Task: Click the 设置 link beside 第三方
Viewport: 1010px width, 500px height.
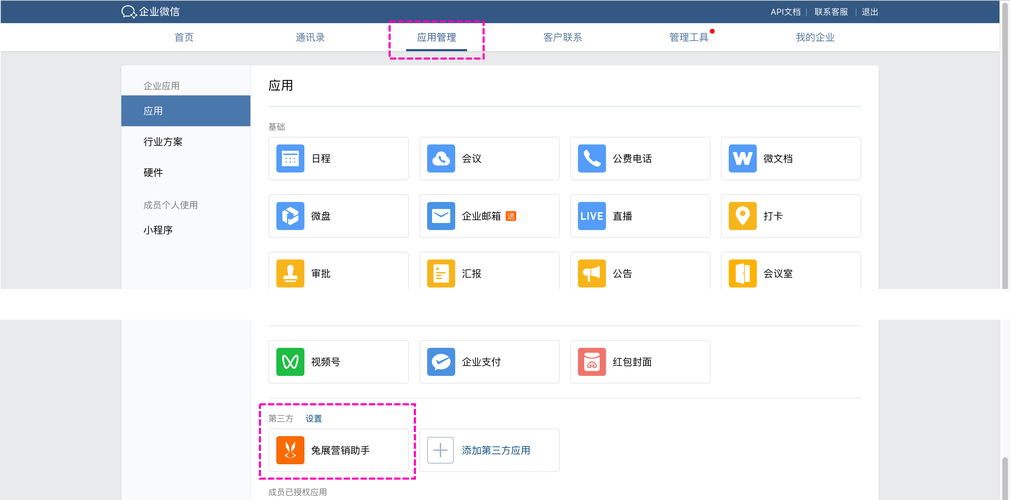Action: click(x=314, y=418)
